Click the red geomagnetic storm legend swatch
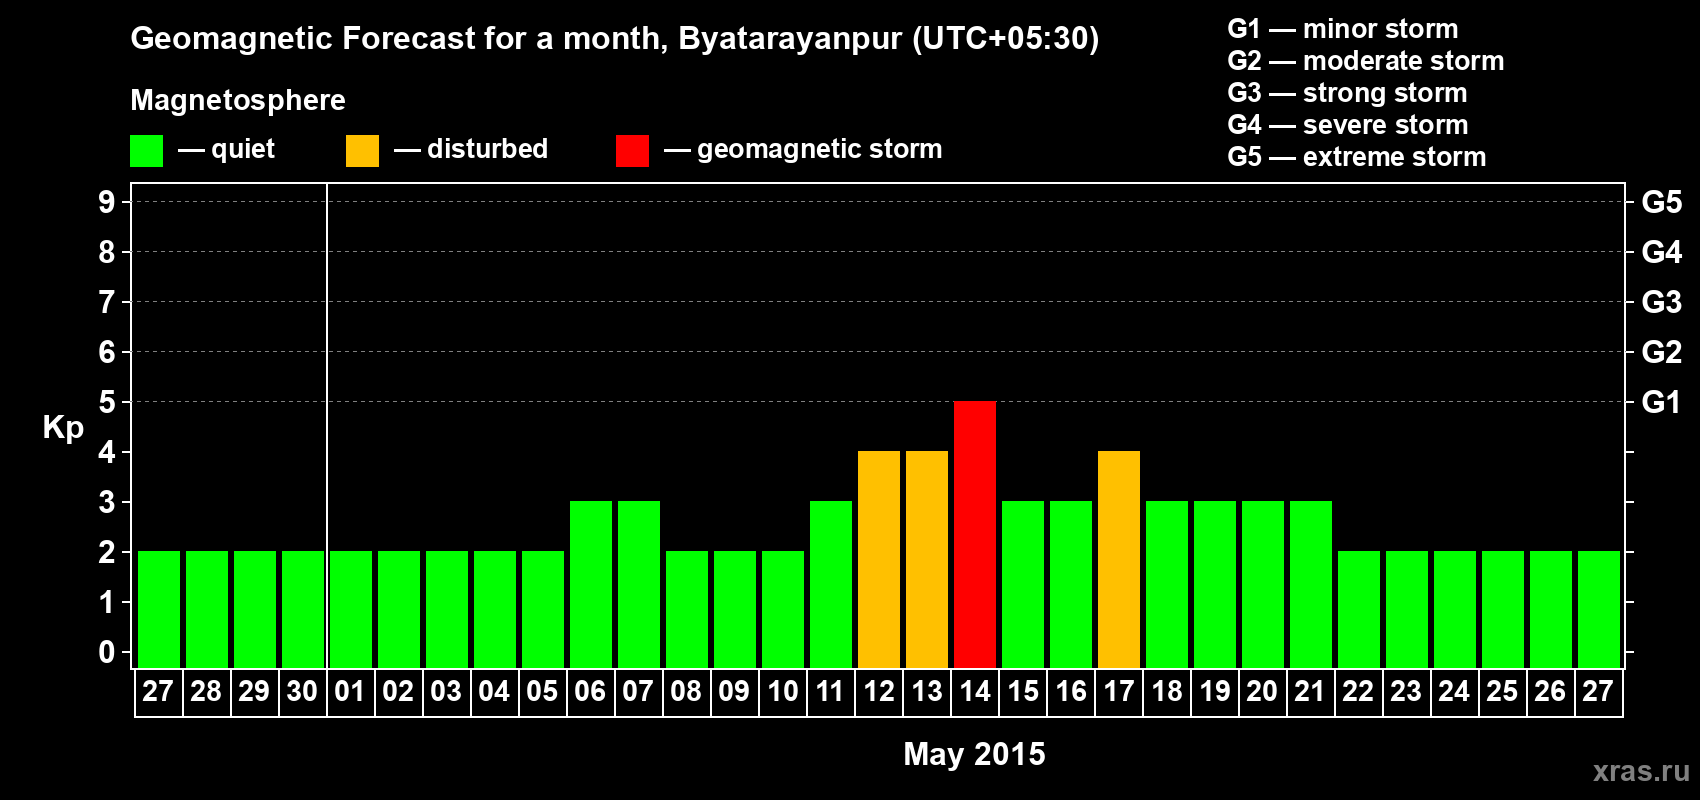This screenshot has width=1700, height=800. point(632,151)
